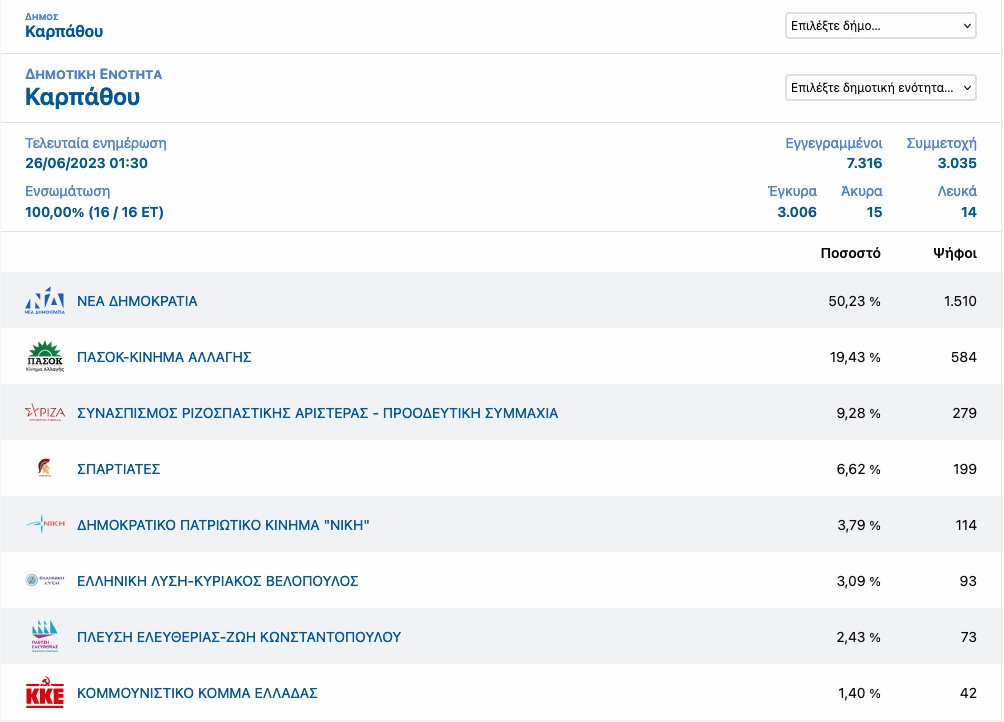Click the ΠΑΣΟΚ green sun logo

45,357
